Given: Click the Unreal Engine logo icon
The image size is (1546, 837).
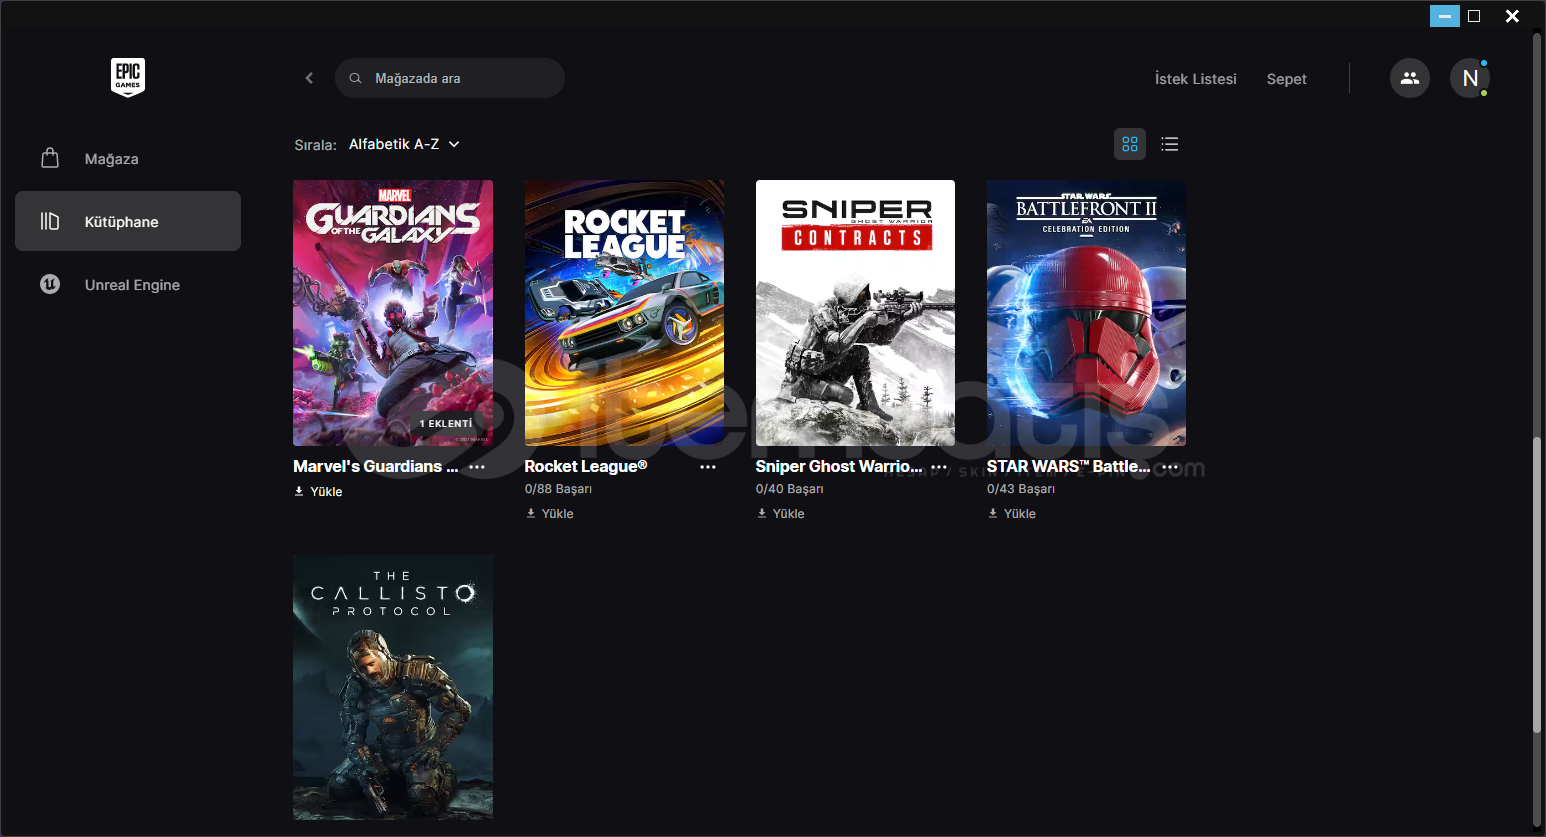Looking at the screenshot, I should point(50,284).
